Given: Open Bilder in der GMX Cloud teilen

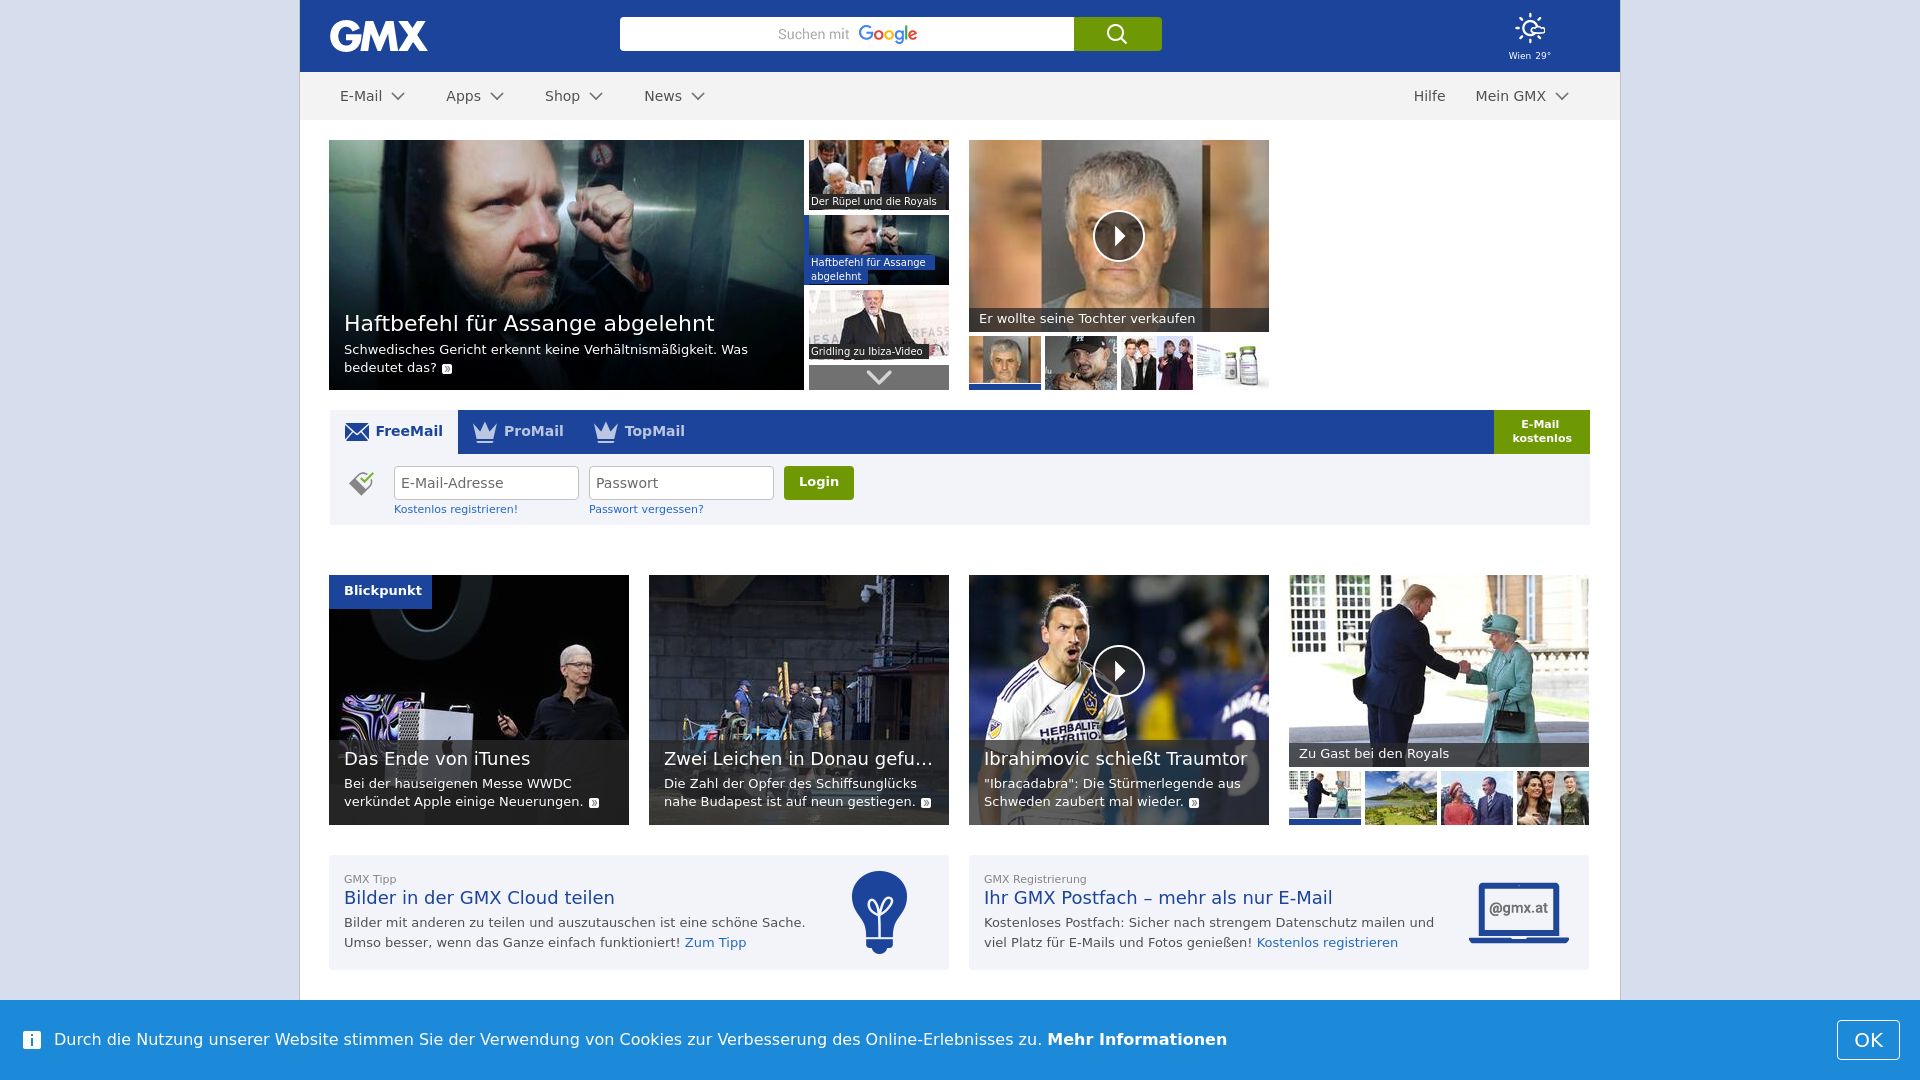Looking at the screenshot, I should click(x=479, y=898).
